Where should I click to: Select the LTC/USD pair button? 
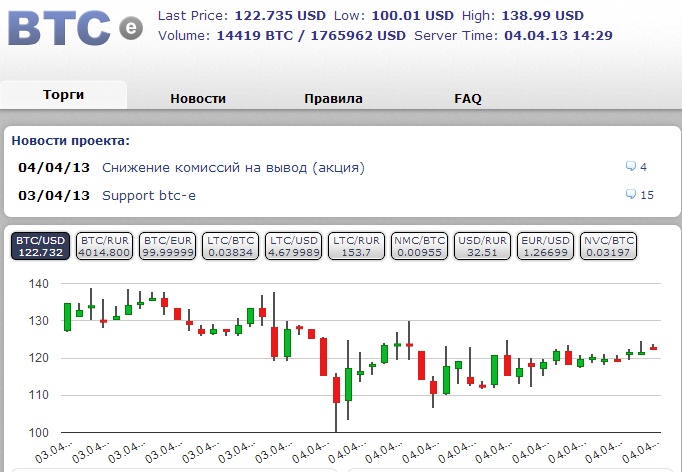[294, 246]
